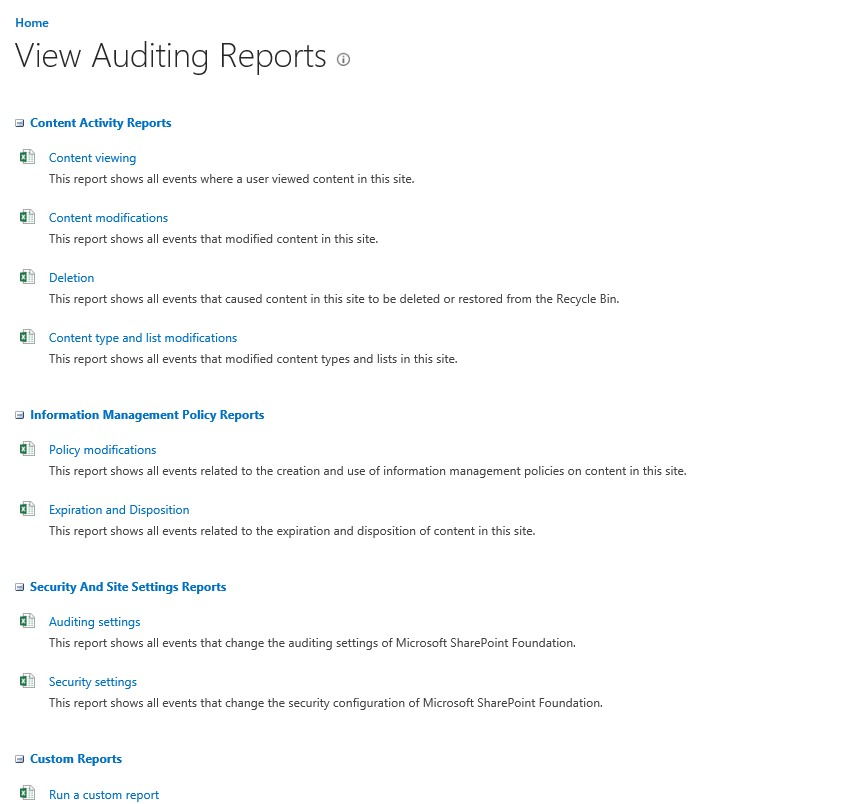Collapse the Content Activity Reports section
This screenshot has height=804, width=854.
(18, 122)
